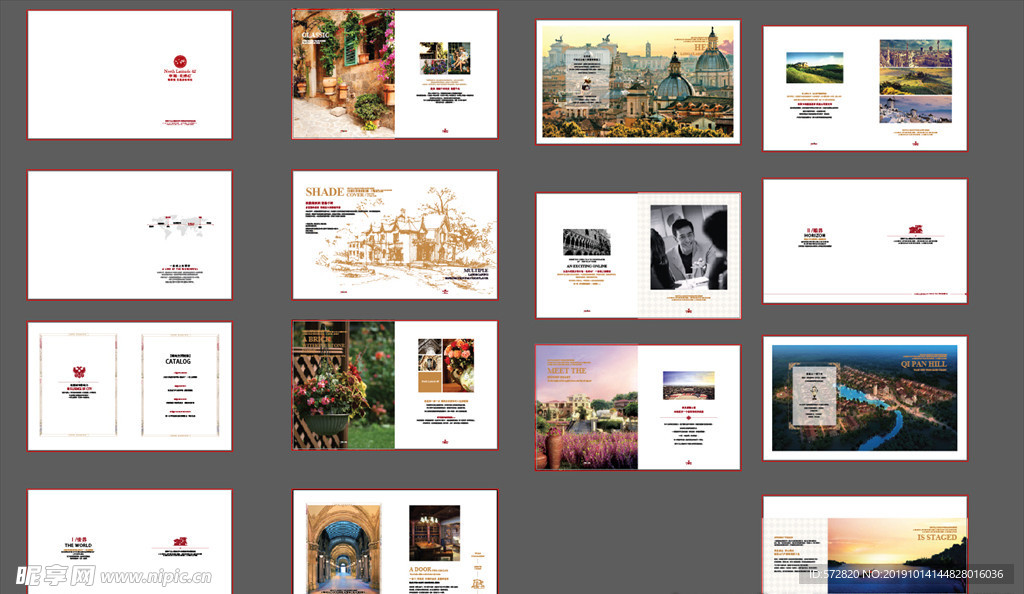Select the CATALOG heading text
1024x594 pixels.
tap(178, 362)
